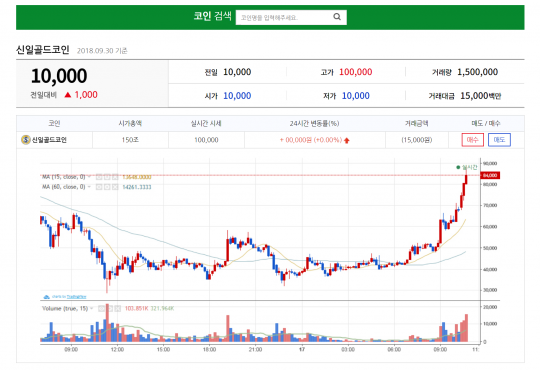Toggle visibility of the Volume indicator
Screen dimensions: 540x370
101,309
